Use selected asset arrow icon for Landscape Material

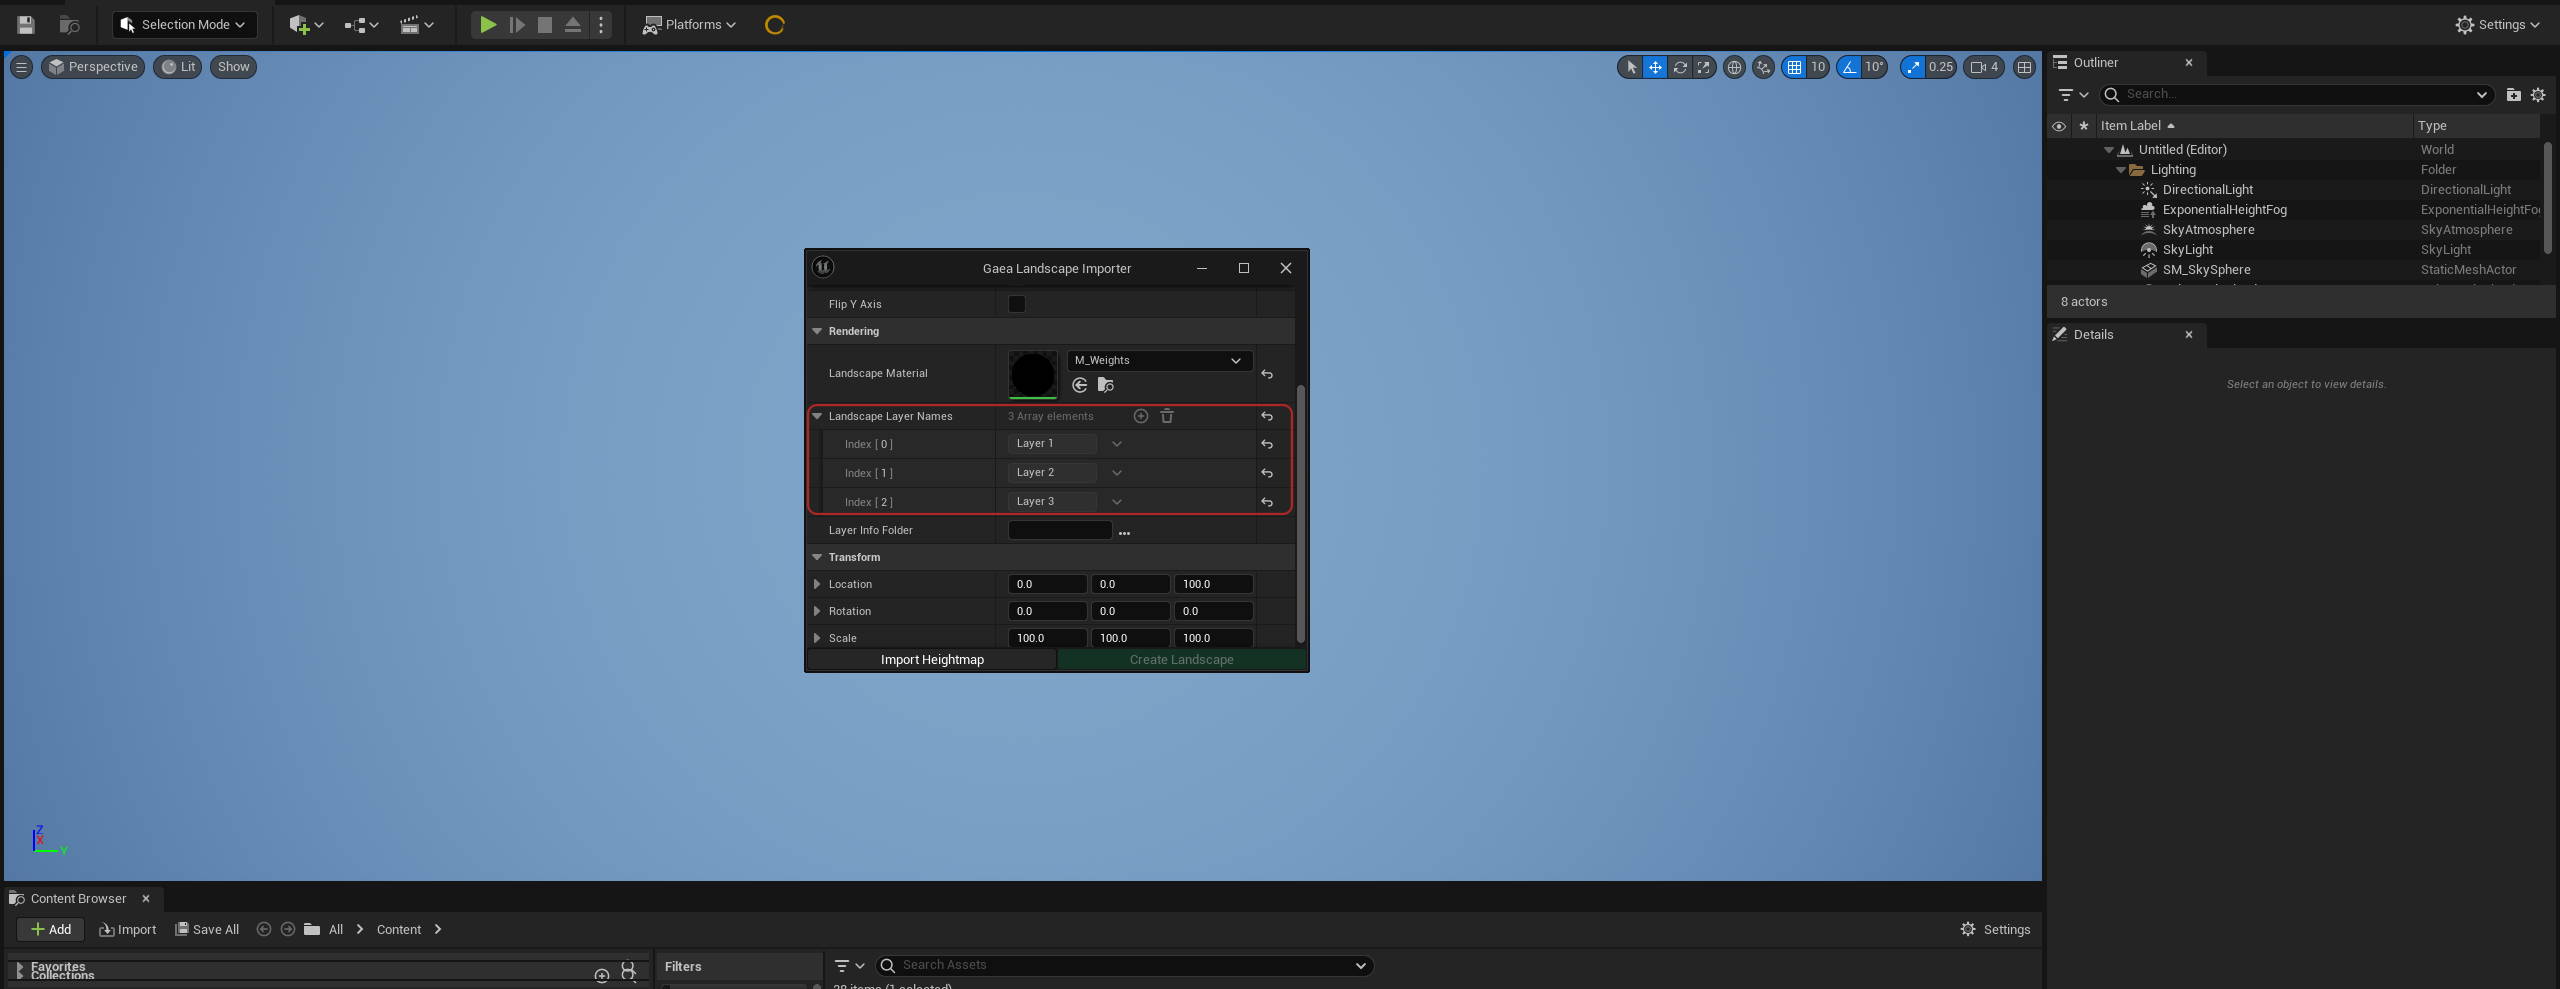coord(1080,385)
